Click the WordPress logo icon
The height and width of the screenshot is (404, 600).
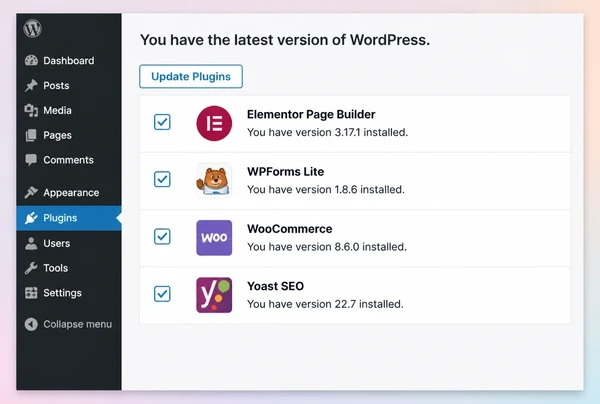[x=33, y=28]
